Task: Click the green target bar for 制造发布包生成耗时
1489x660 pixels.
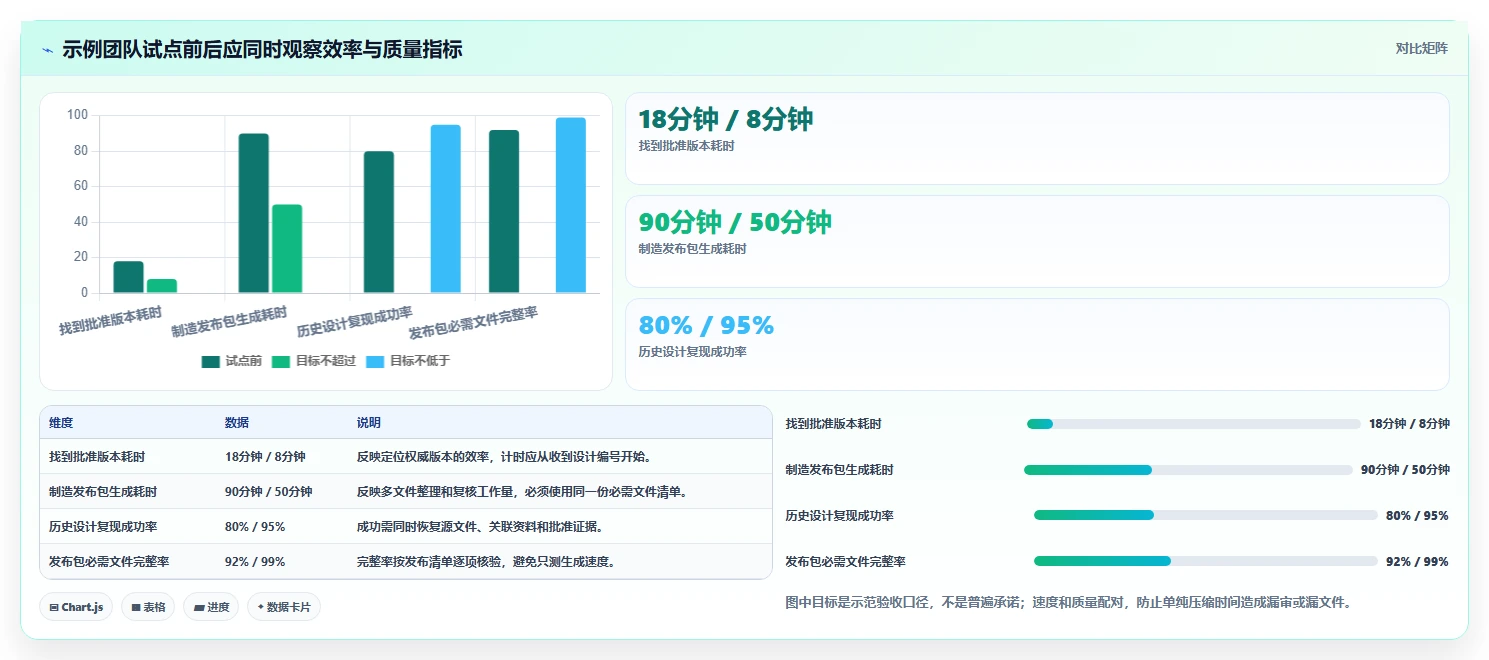Action: pos(287,249)
